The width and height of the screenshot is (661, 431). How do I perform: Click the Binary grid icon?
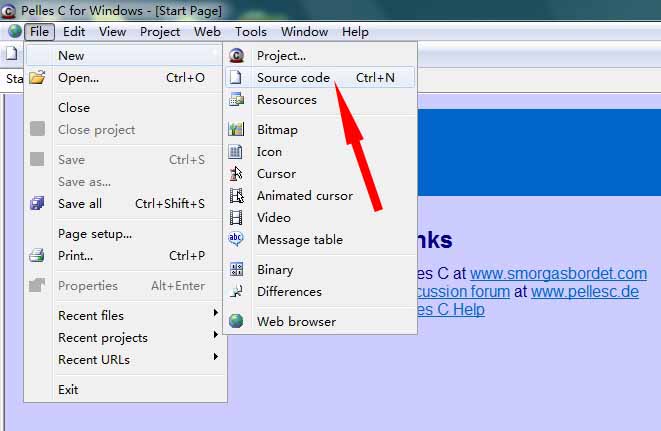tap(236, 269)
